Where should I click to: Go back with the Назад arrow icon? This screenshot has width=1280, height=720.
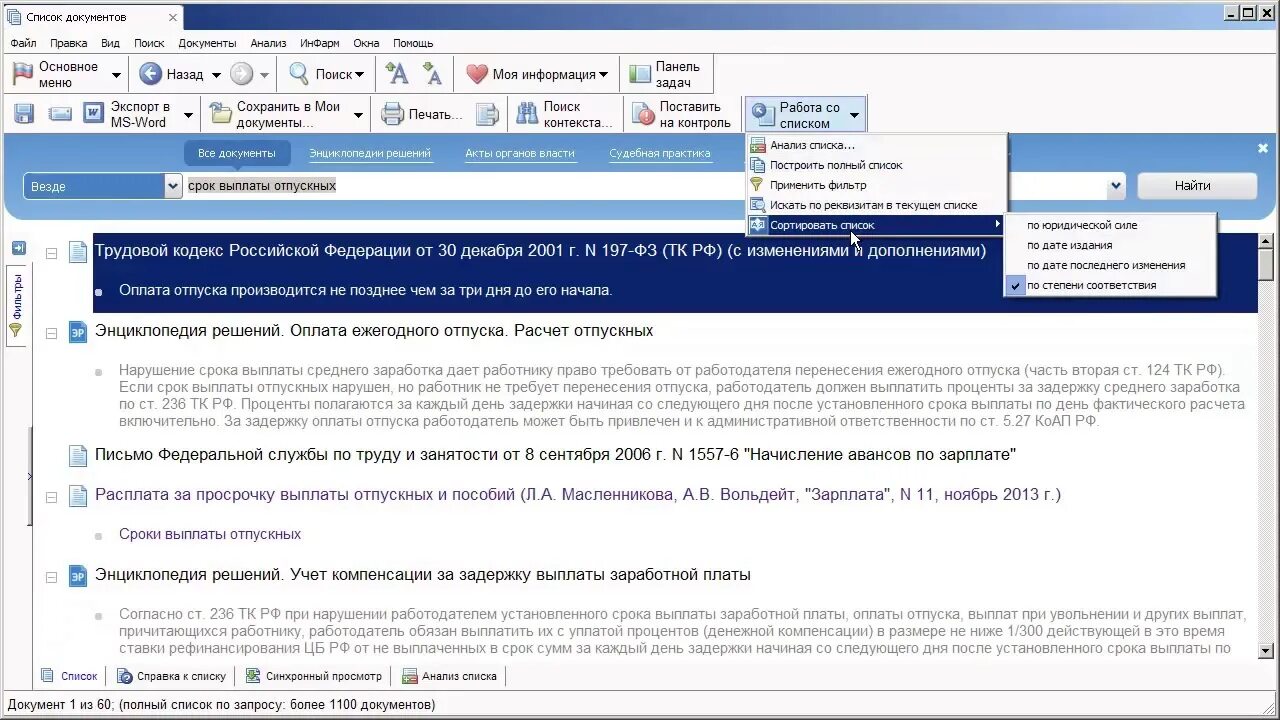click(x=150, y=74)
